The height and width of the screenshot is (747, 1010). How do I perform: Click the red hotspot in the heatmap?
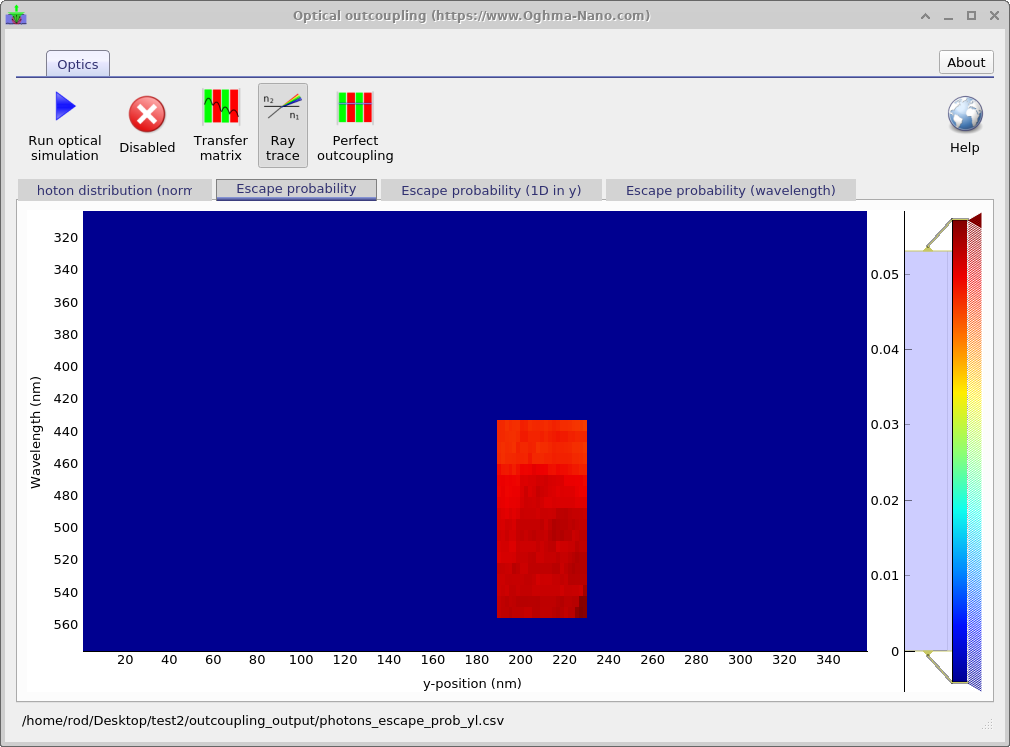pyautogui.click(x=541, y=520)
